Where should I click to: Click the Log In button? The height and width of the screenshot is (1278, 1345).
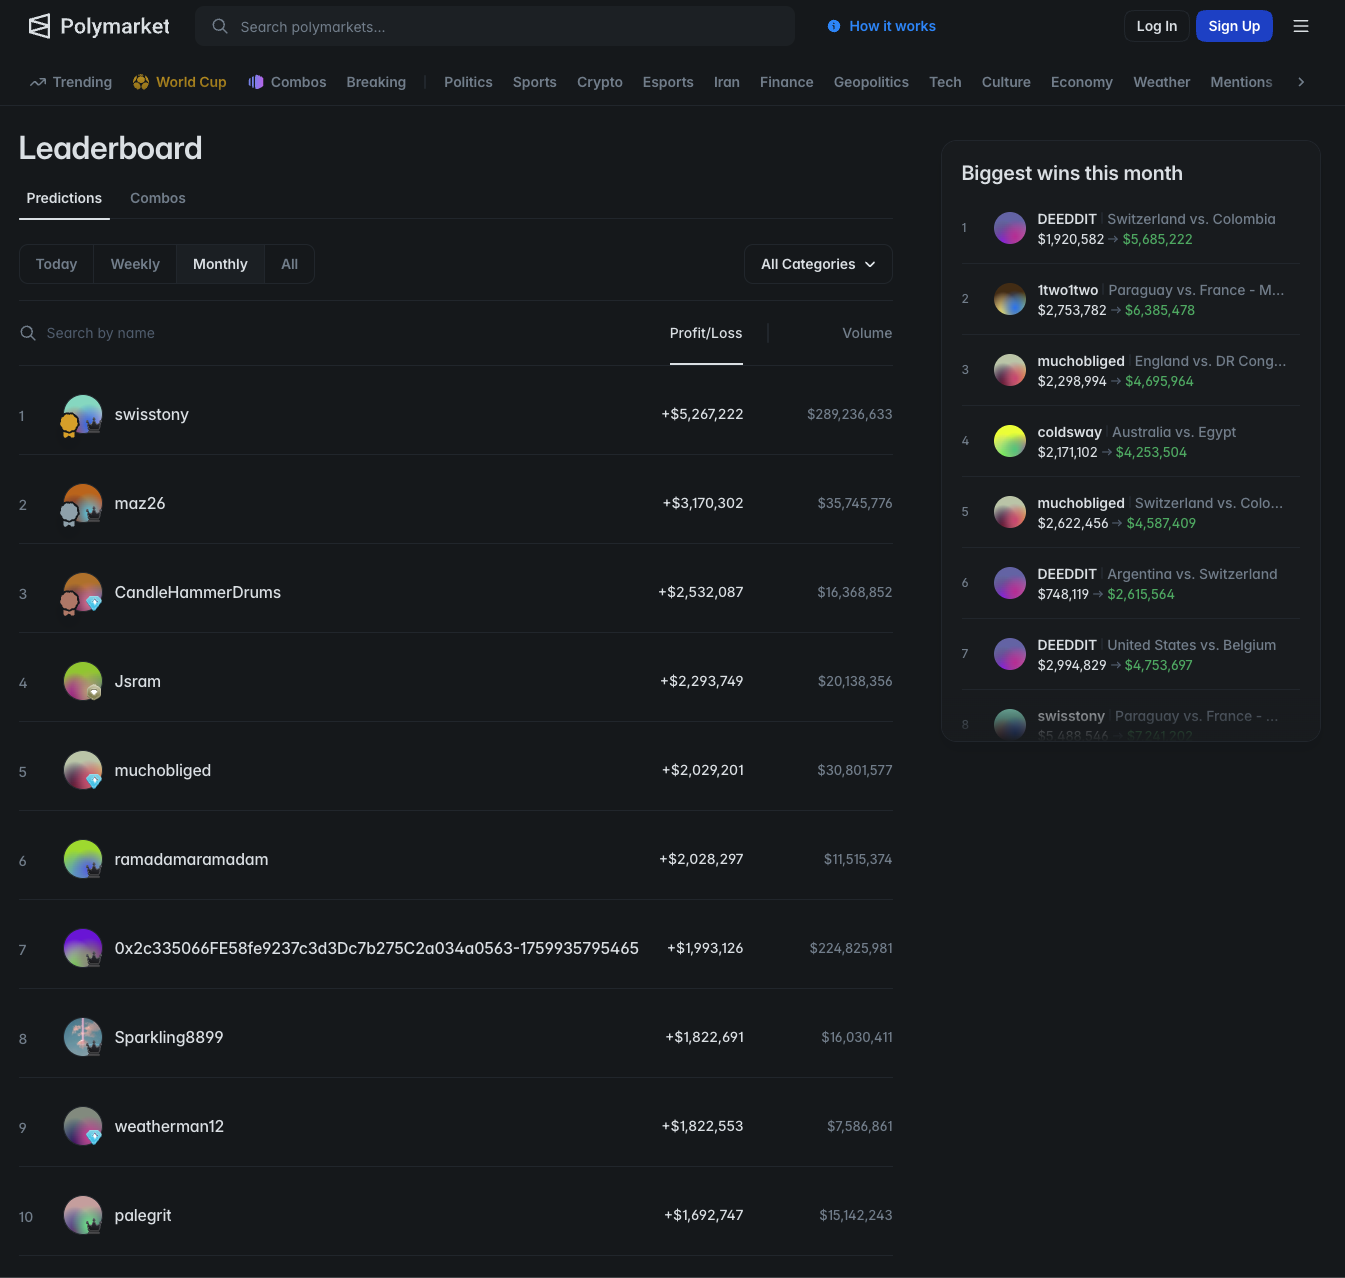pyautogui.click(x=1157, y=26)
